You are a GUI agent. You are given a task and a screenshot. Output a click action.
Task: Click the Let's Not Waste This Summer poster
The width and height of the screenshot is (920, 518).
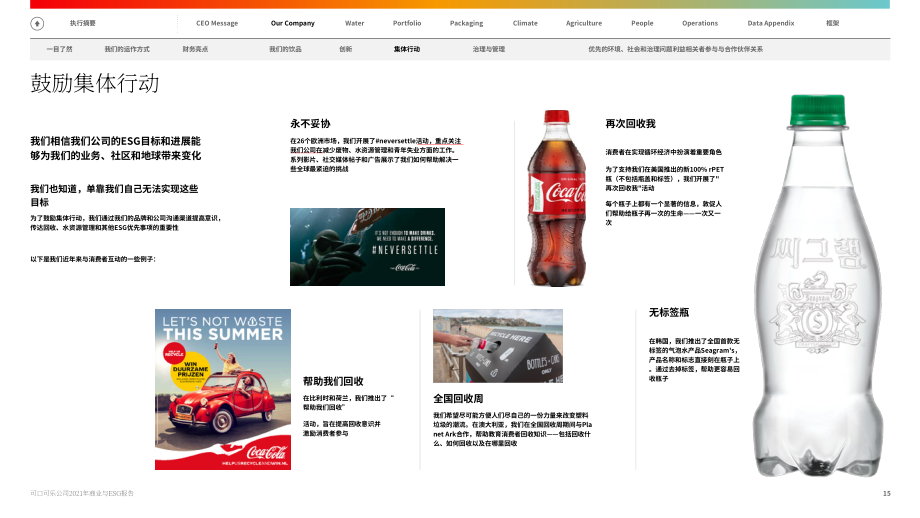click(x=223, y=390)
